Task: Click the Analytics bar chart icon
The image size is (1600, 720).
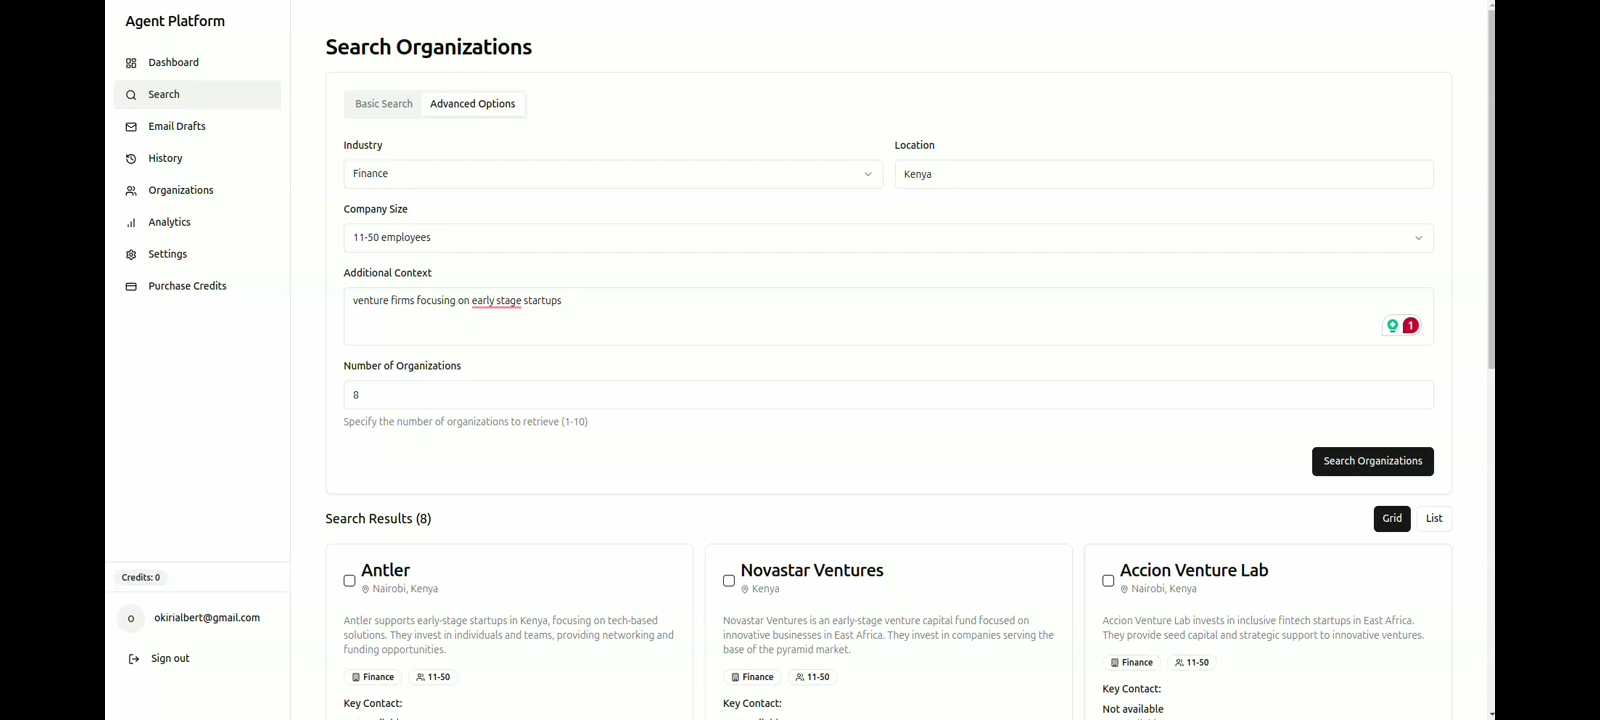Action: coord(131,223)
